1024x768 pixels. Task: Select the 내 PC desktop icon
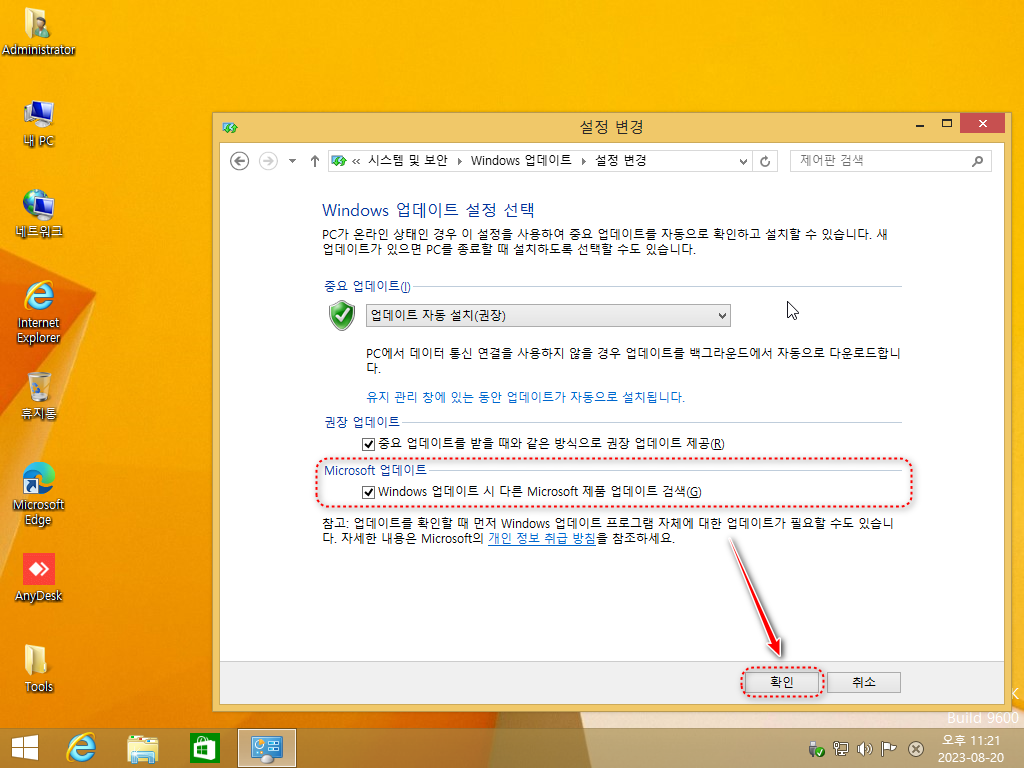(x=38, y=123)
